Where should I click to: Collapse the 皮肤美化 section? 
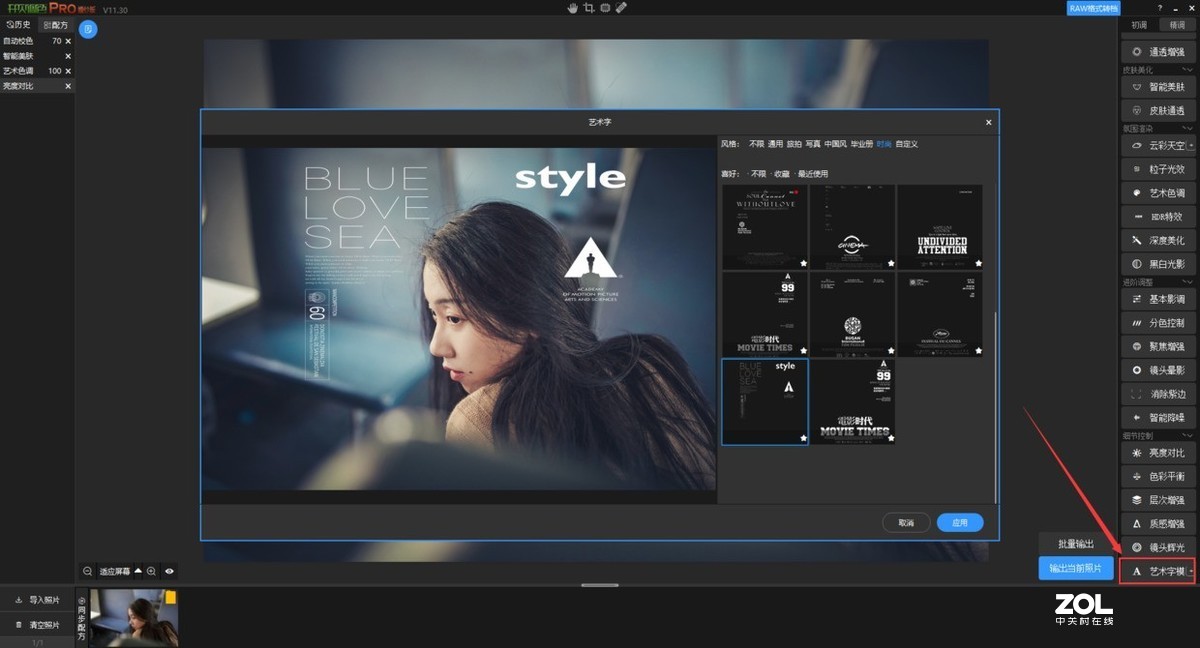click(1188, 70)
